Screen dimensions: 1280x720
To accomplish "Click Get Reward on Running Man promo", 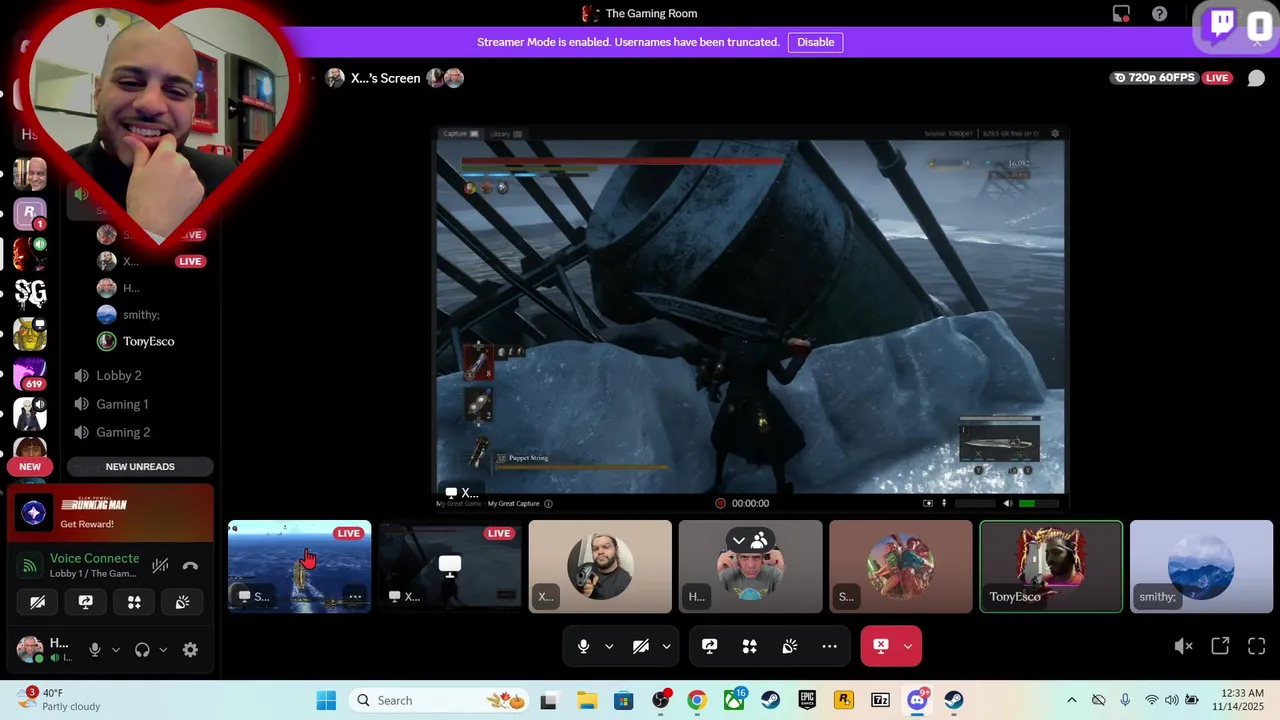I will 87,524.
